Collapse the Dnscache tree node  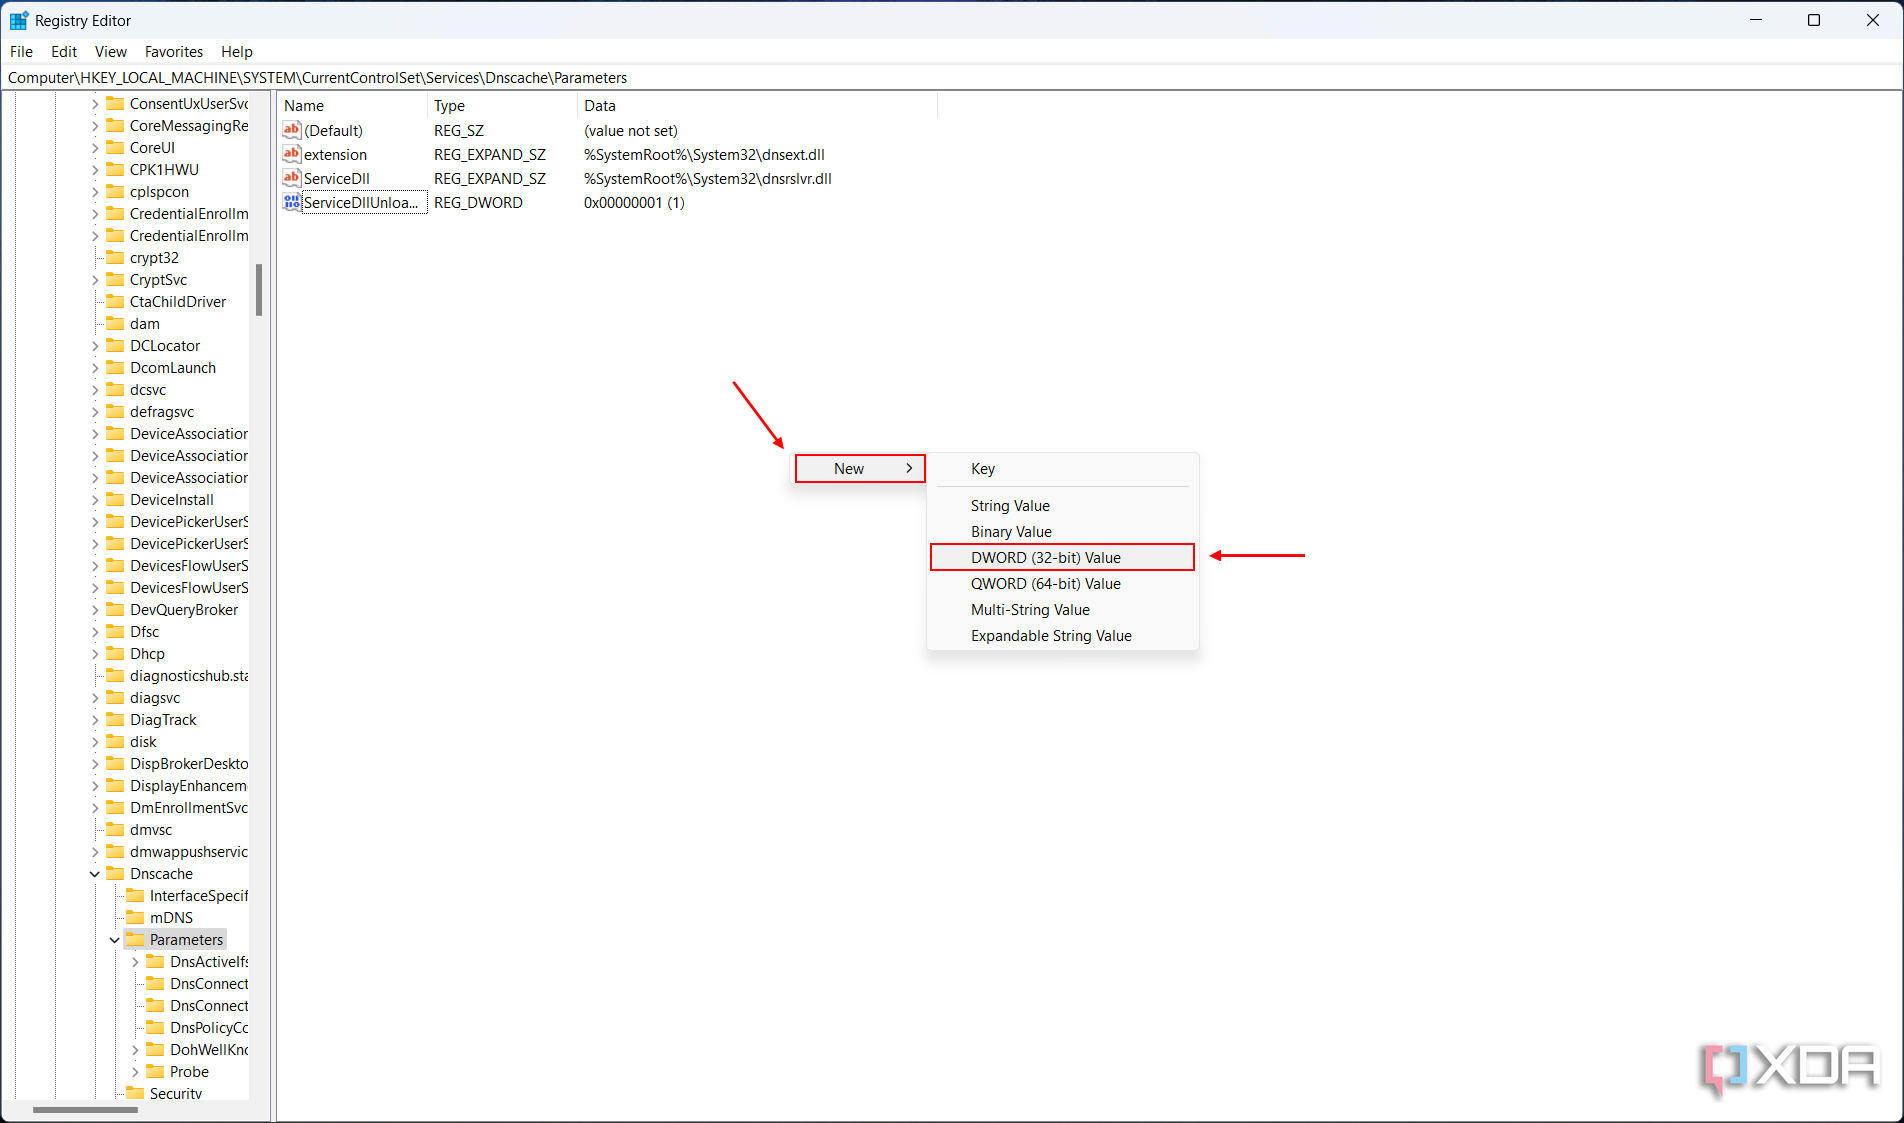pyautogui.click(x=95, y=874)
